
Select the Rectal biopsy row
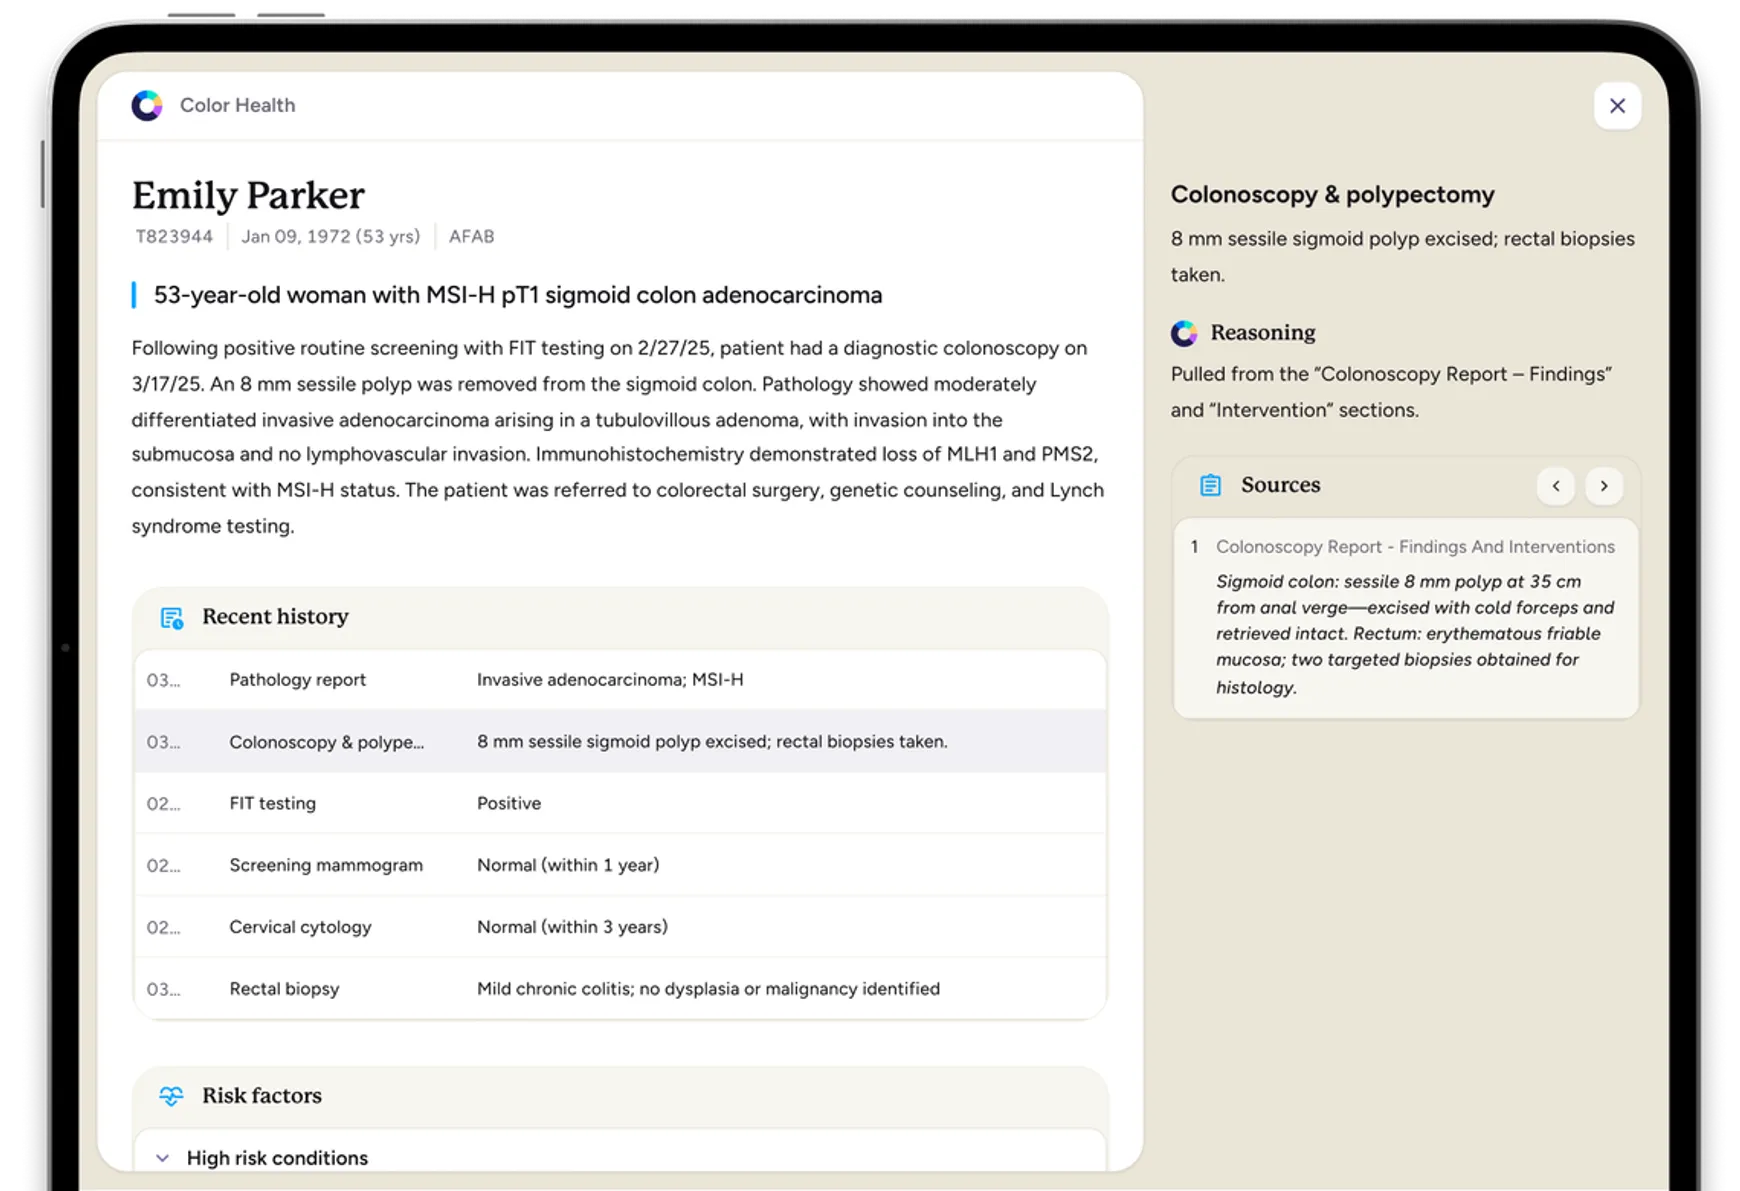click(x=619, y=989)
